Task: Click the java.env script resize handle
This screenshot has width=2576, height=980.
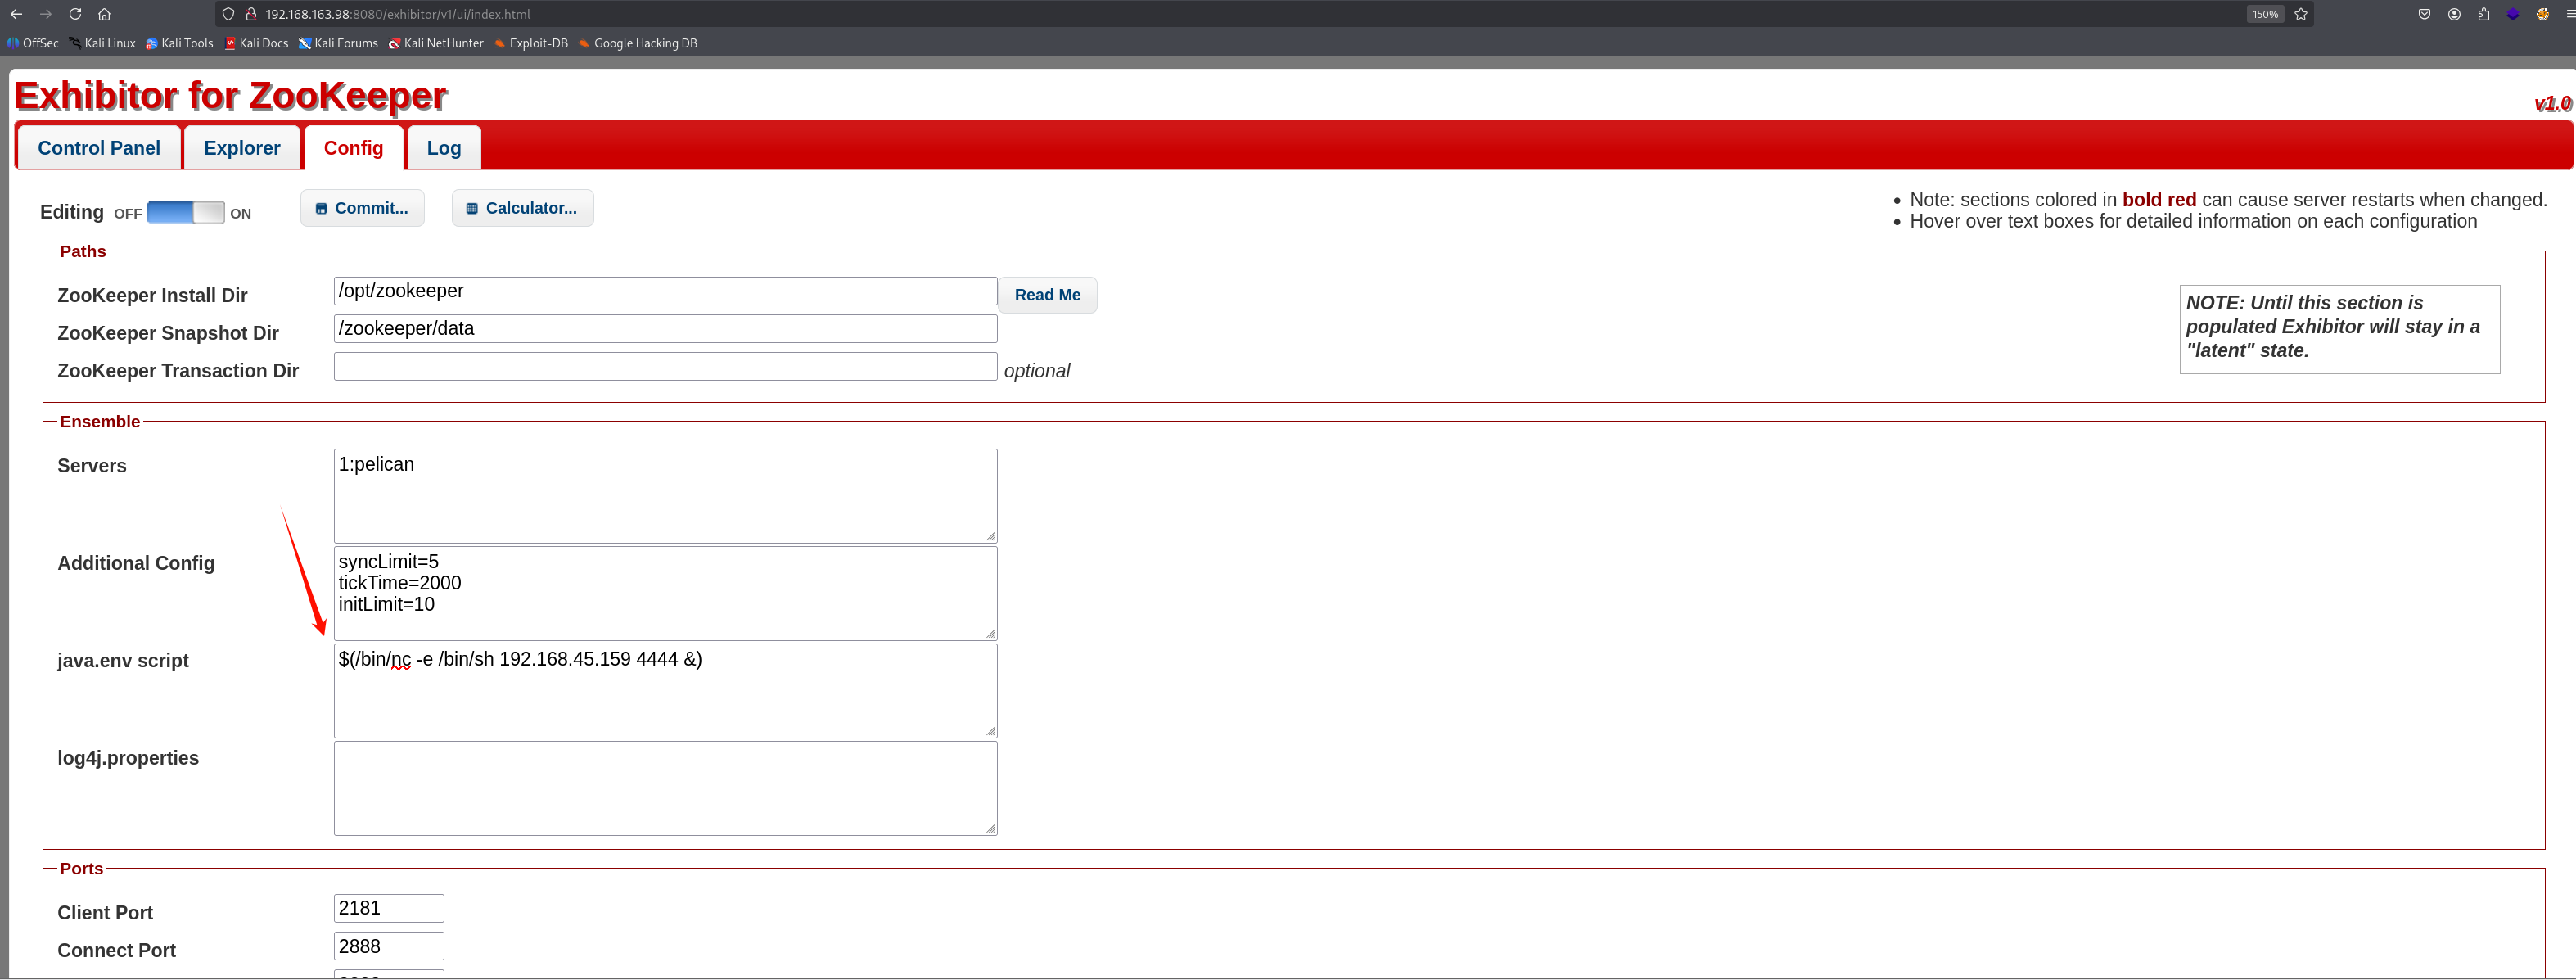Action: click(x=990, y=731)
